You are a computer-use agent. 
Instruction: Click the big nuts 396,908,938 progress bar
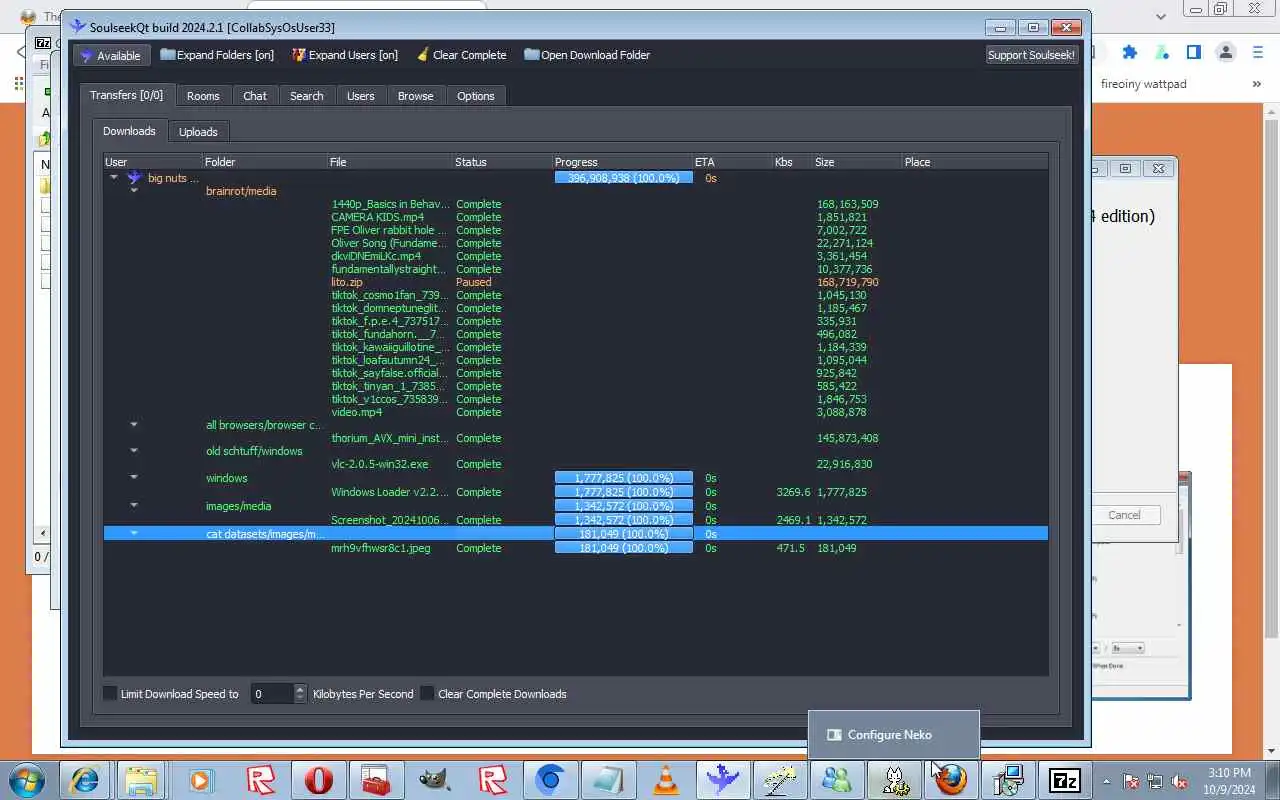pos(623,177)
